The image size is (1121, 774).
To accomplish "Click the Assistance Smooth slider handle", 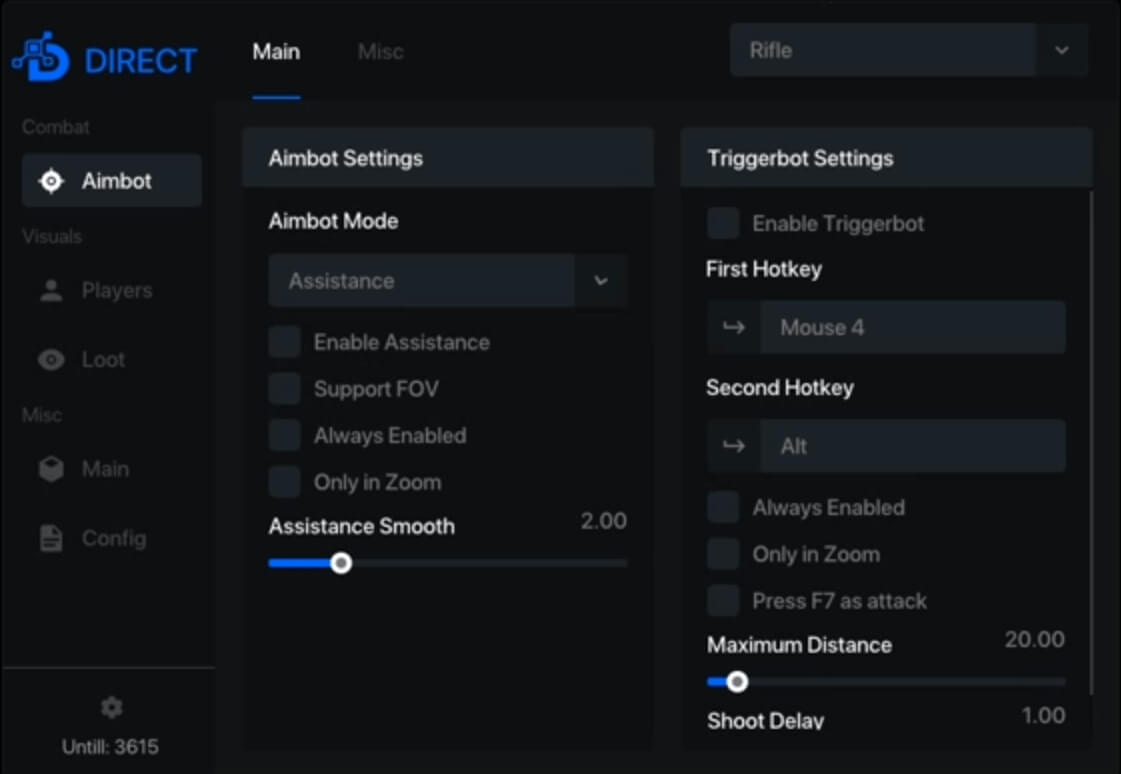I will tap(341, 563).
